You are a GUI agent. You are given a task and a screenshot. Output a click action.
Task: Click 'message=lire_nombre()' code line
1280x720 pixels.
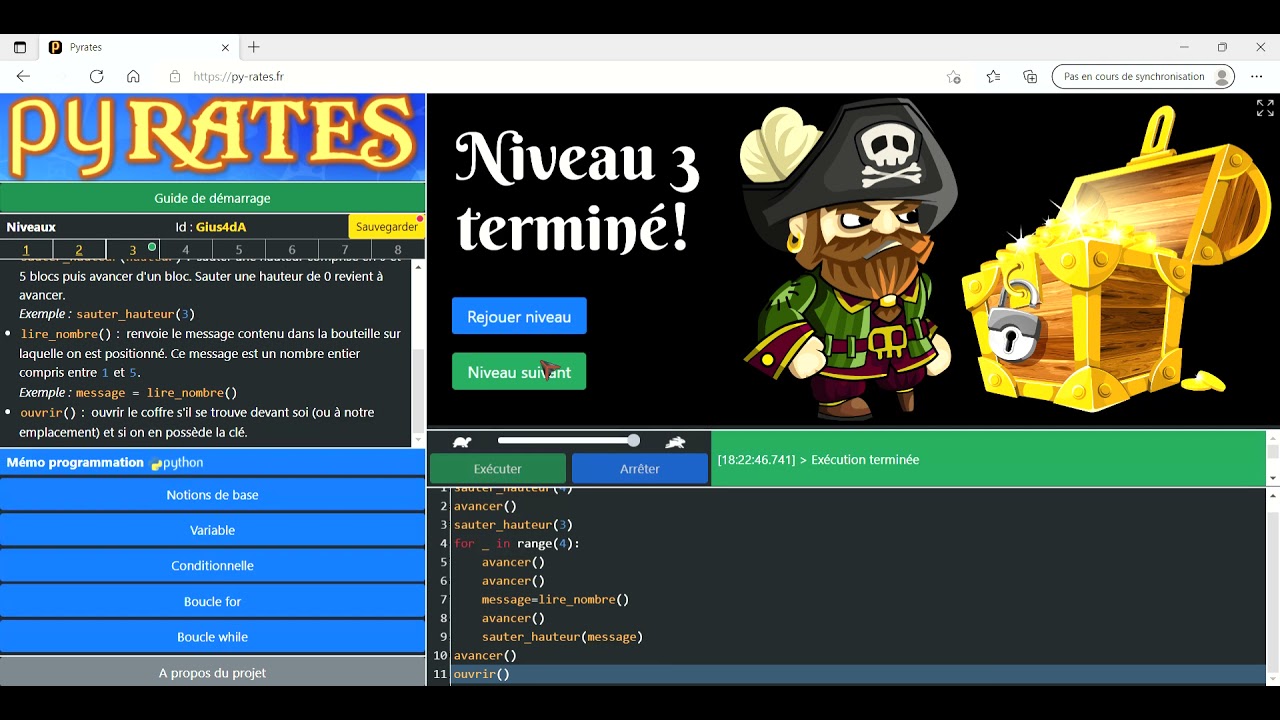pyautogui.click(x=555, y=599)
